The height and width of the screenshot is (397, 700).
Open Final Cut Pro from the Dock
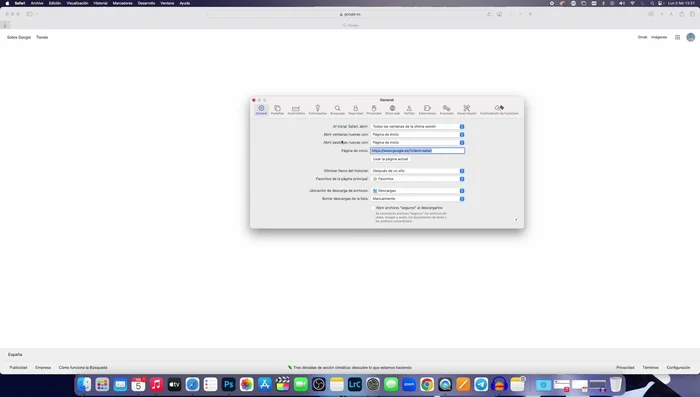(283, 384)
